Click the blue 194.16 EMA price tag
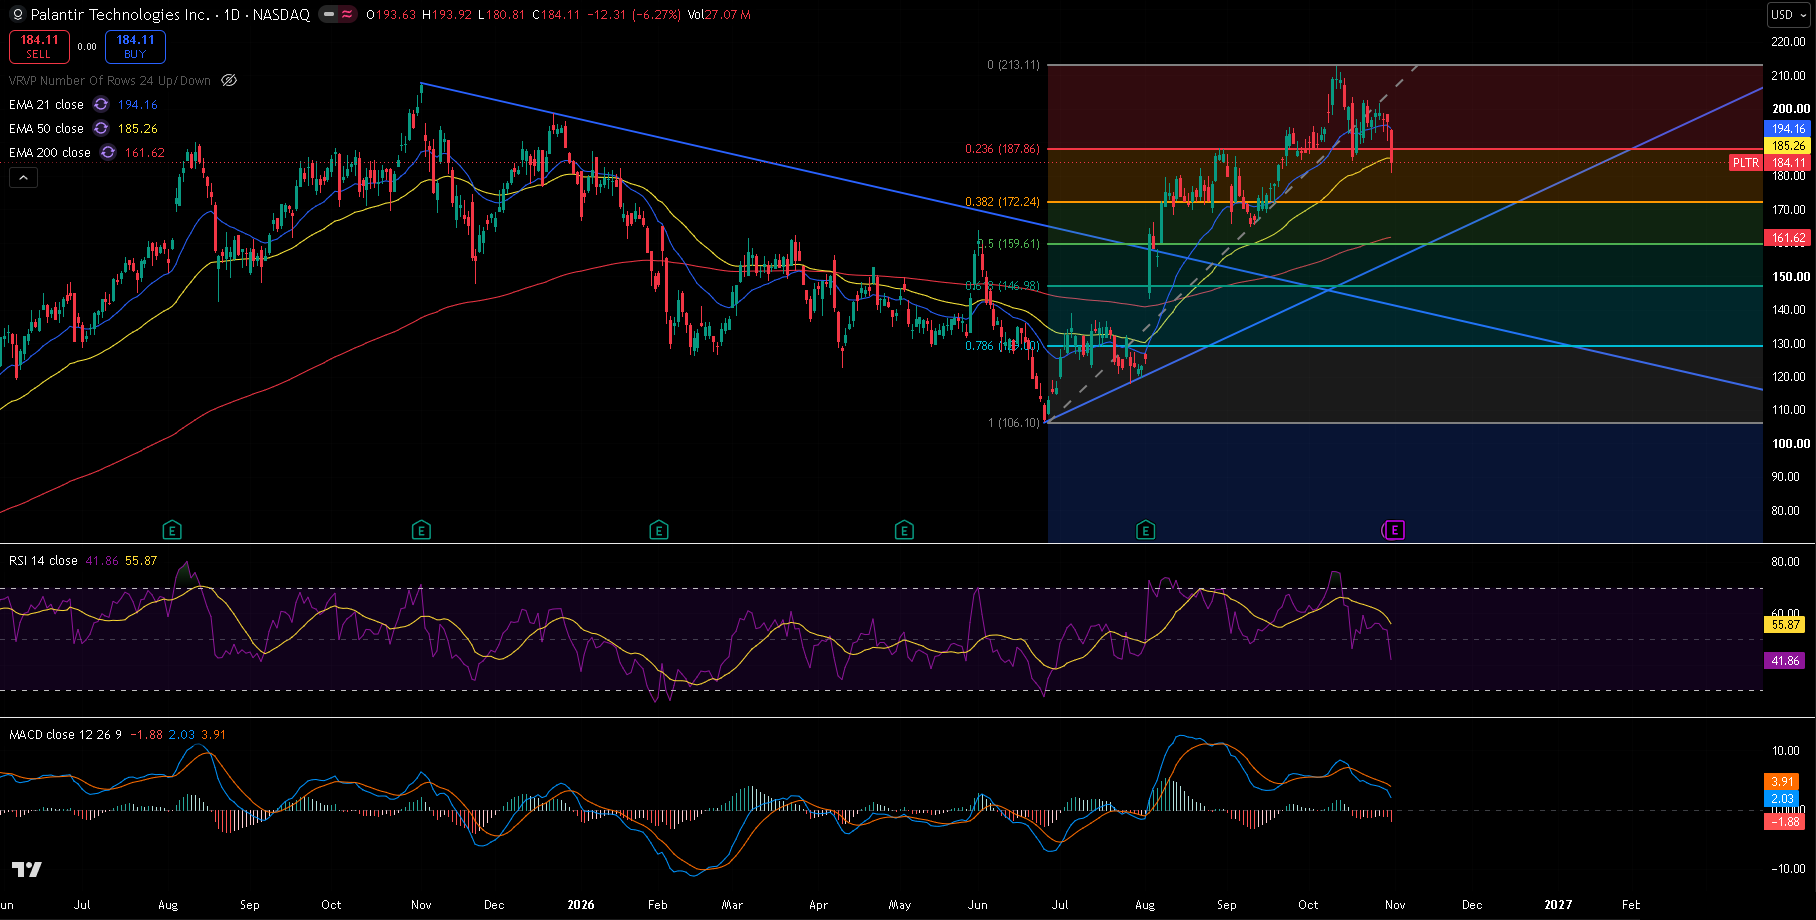Viewport: 1816px width, 920px height. coord(1788,129)
